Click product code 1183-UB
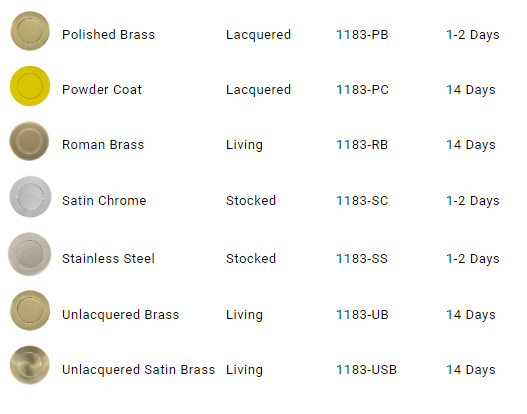The height and width of the screenshot is (414, 527). [x=362, y=315]
